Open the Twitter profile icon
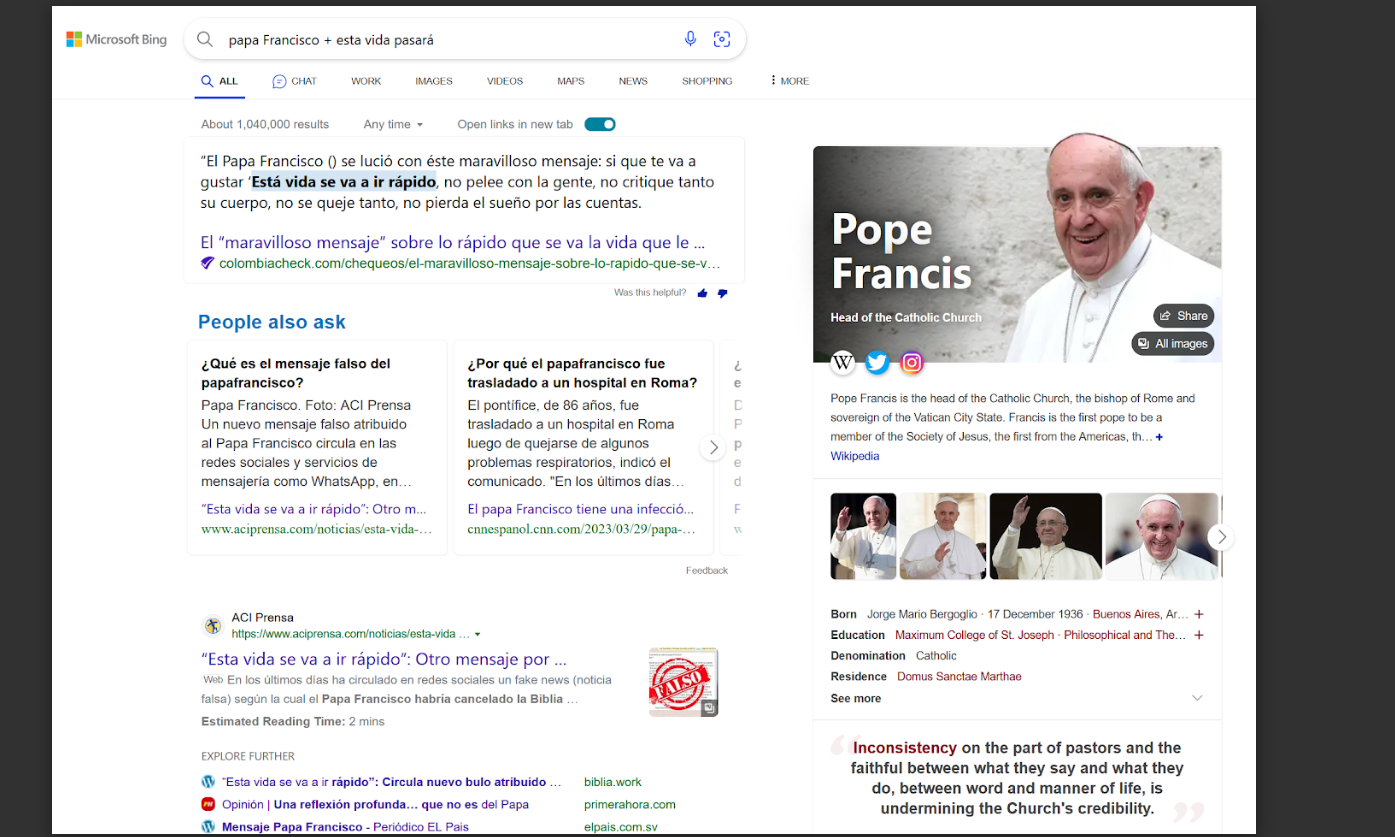The image size is (1395, 837). pyautogui.click(x=877, y=362)
